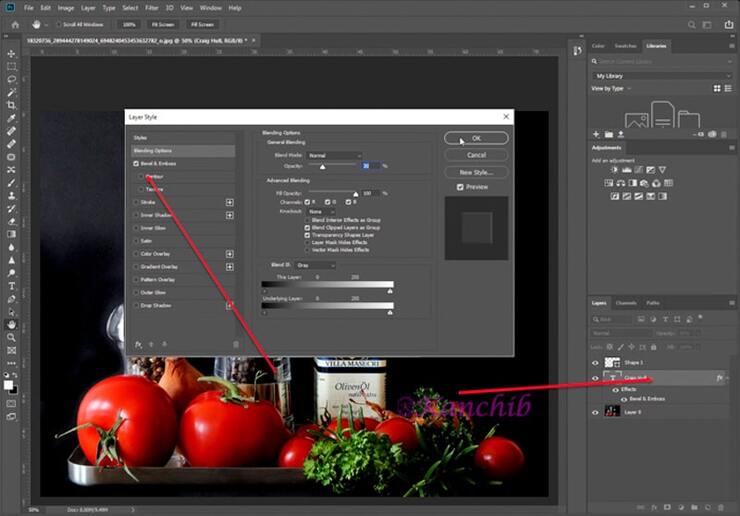Click the fx icon in Layer Style dialog
The image size is (740, 516).
[138, 344]
